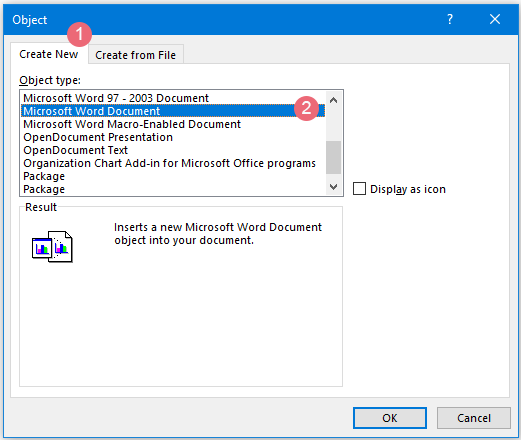
Task: Enable the Display as icon checkbox
Action: [359, 189]
